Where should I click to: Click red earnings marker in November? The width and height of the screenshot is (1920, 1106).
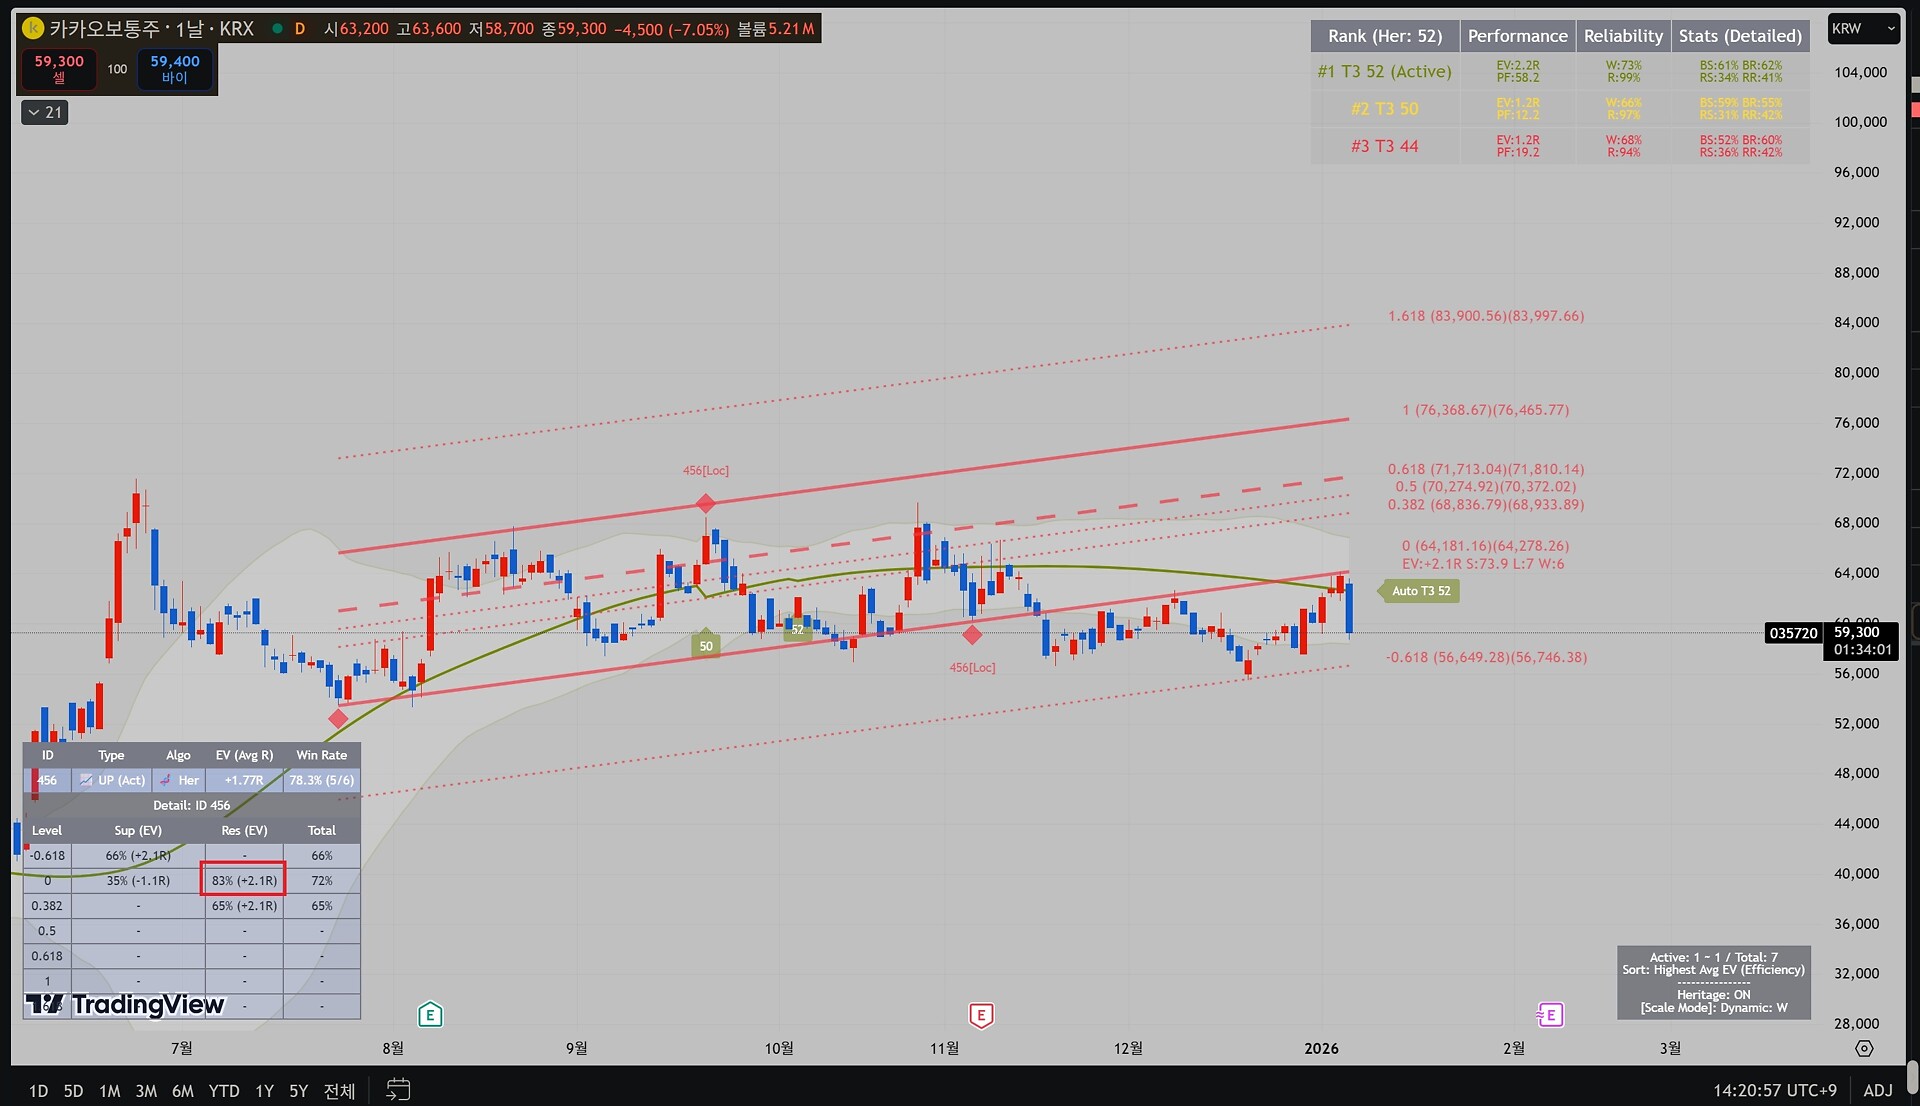pyautogui.click(x=981, y=1016)
